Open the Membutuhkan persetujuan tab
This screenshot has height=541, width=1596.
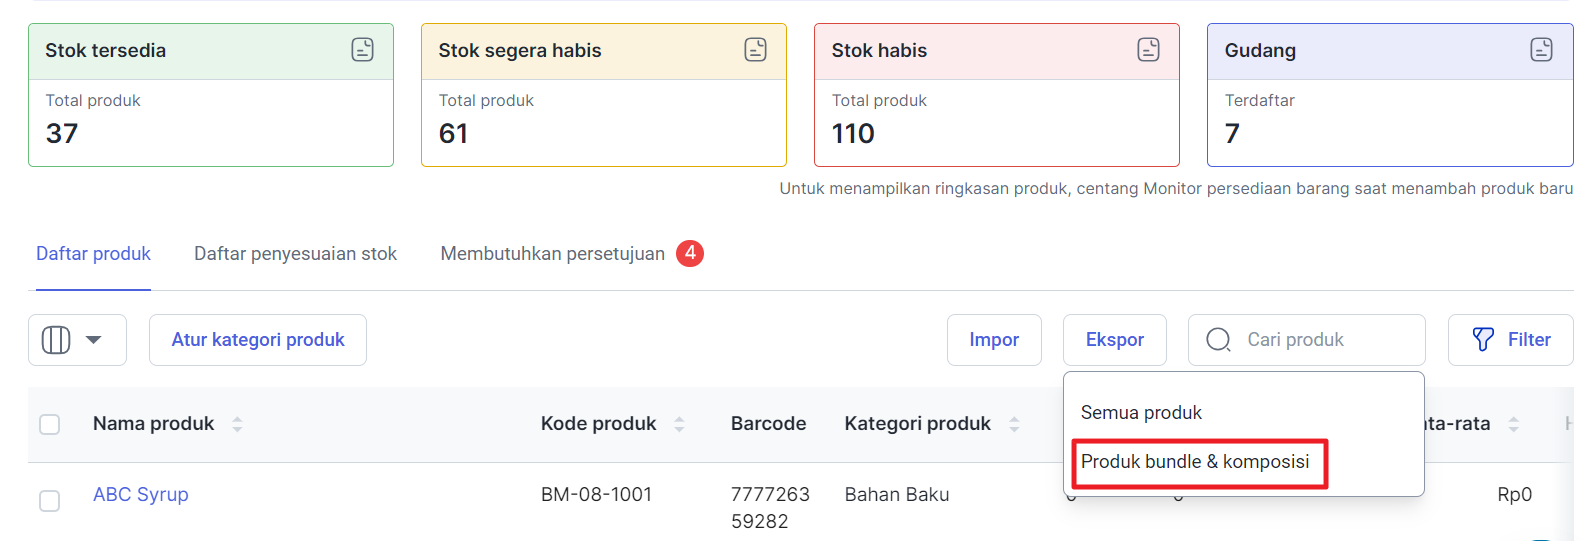tap(552, 254)
